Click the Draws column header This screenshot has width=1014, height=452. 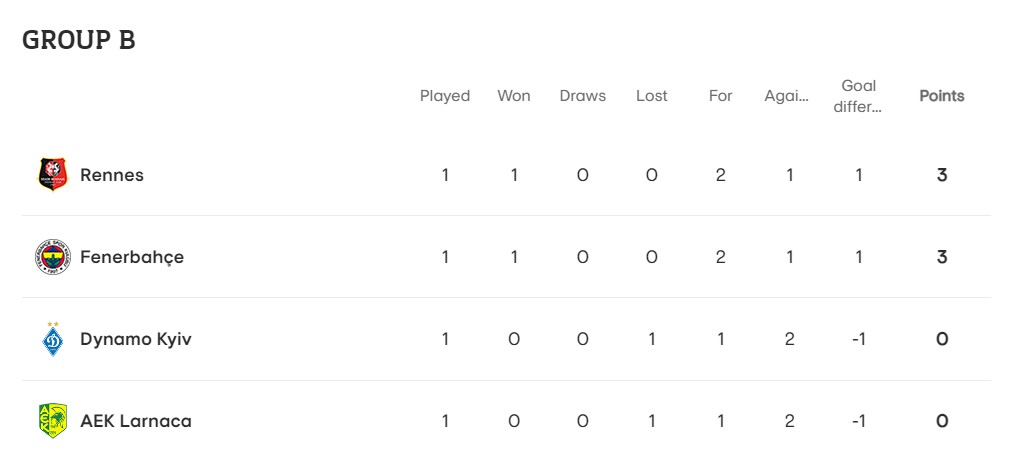583,96
